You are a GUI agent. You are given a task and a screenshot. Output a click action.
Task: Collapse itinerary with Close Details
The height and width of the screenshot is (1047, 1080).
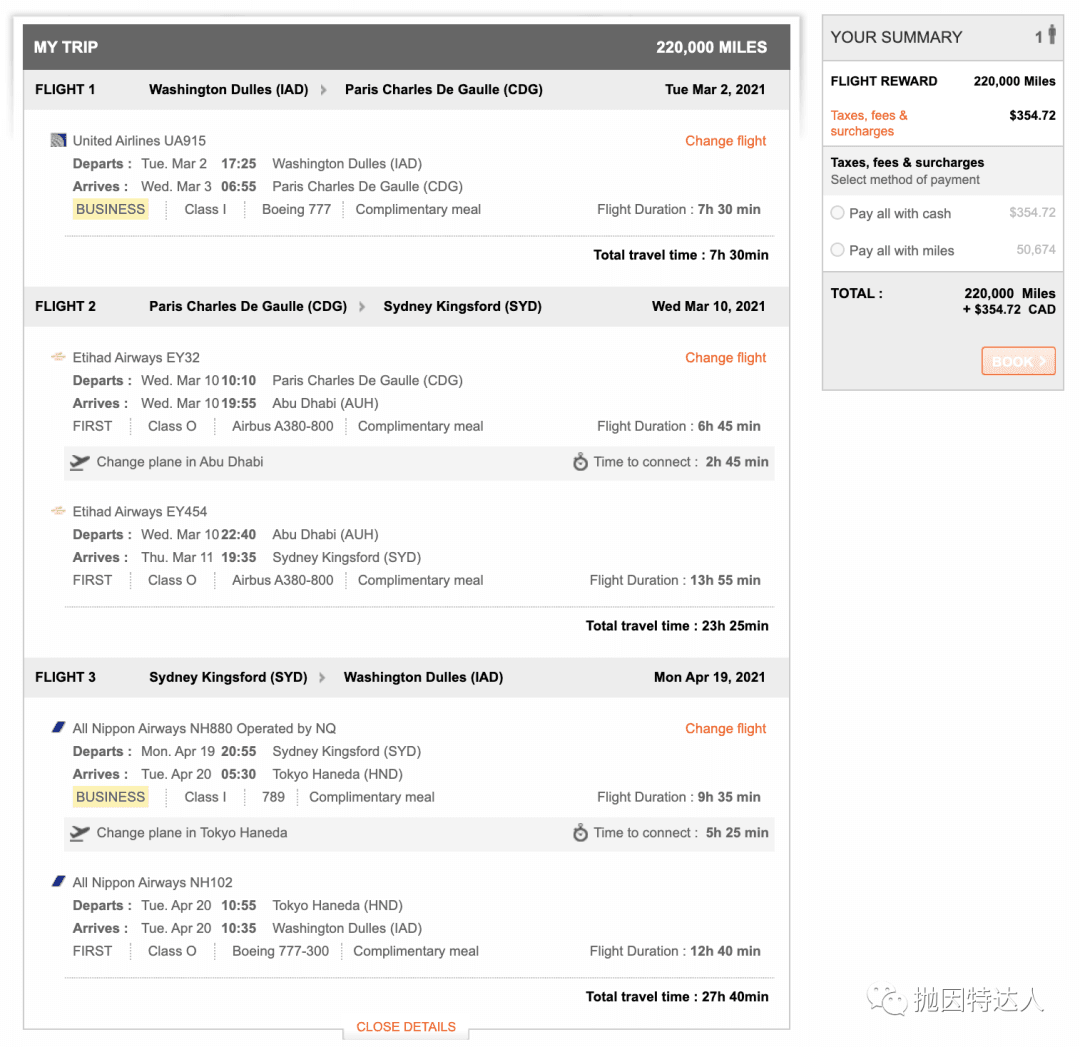click(x=406, y=1027)
